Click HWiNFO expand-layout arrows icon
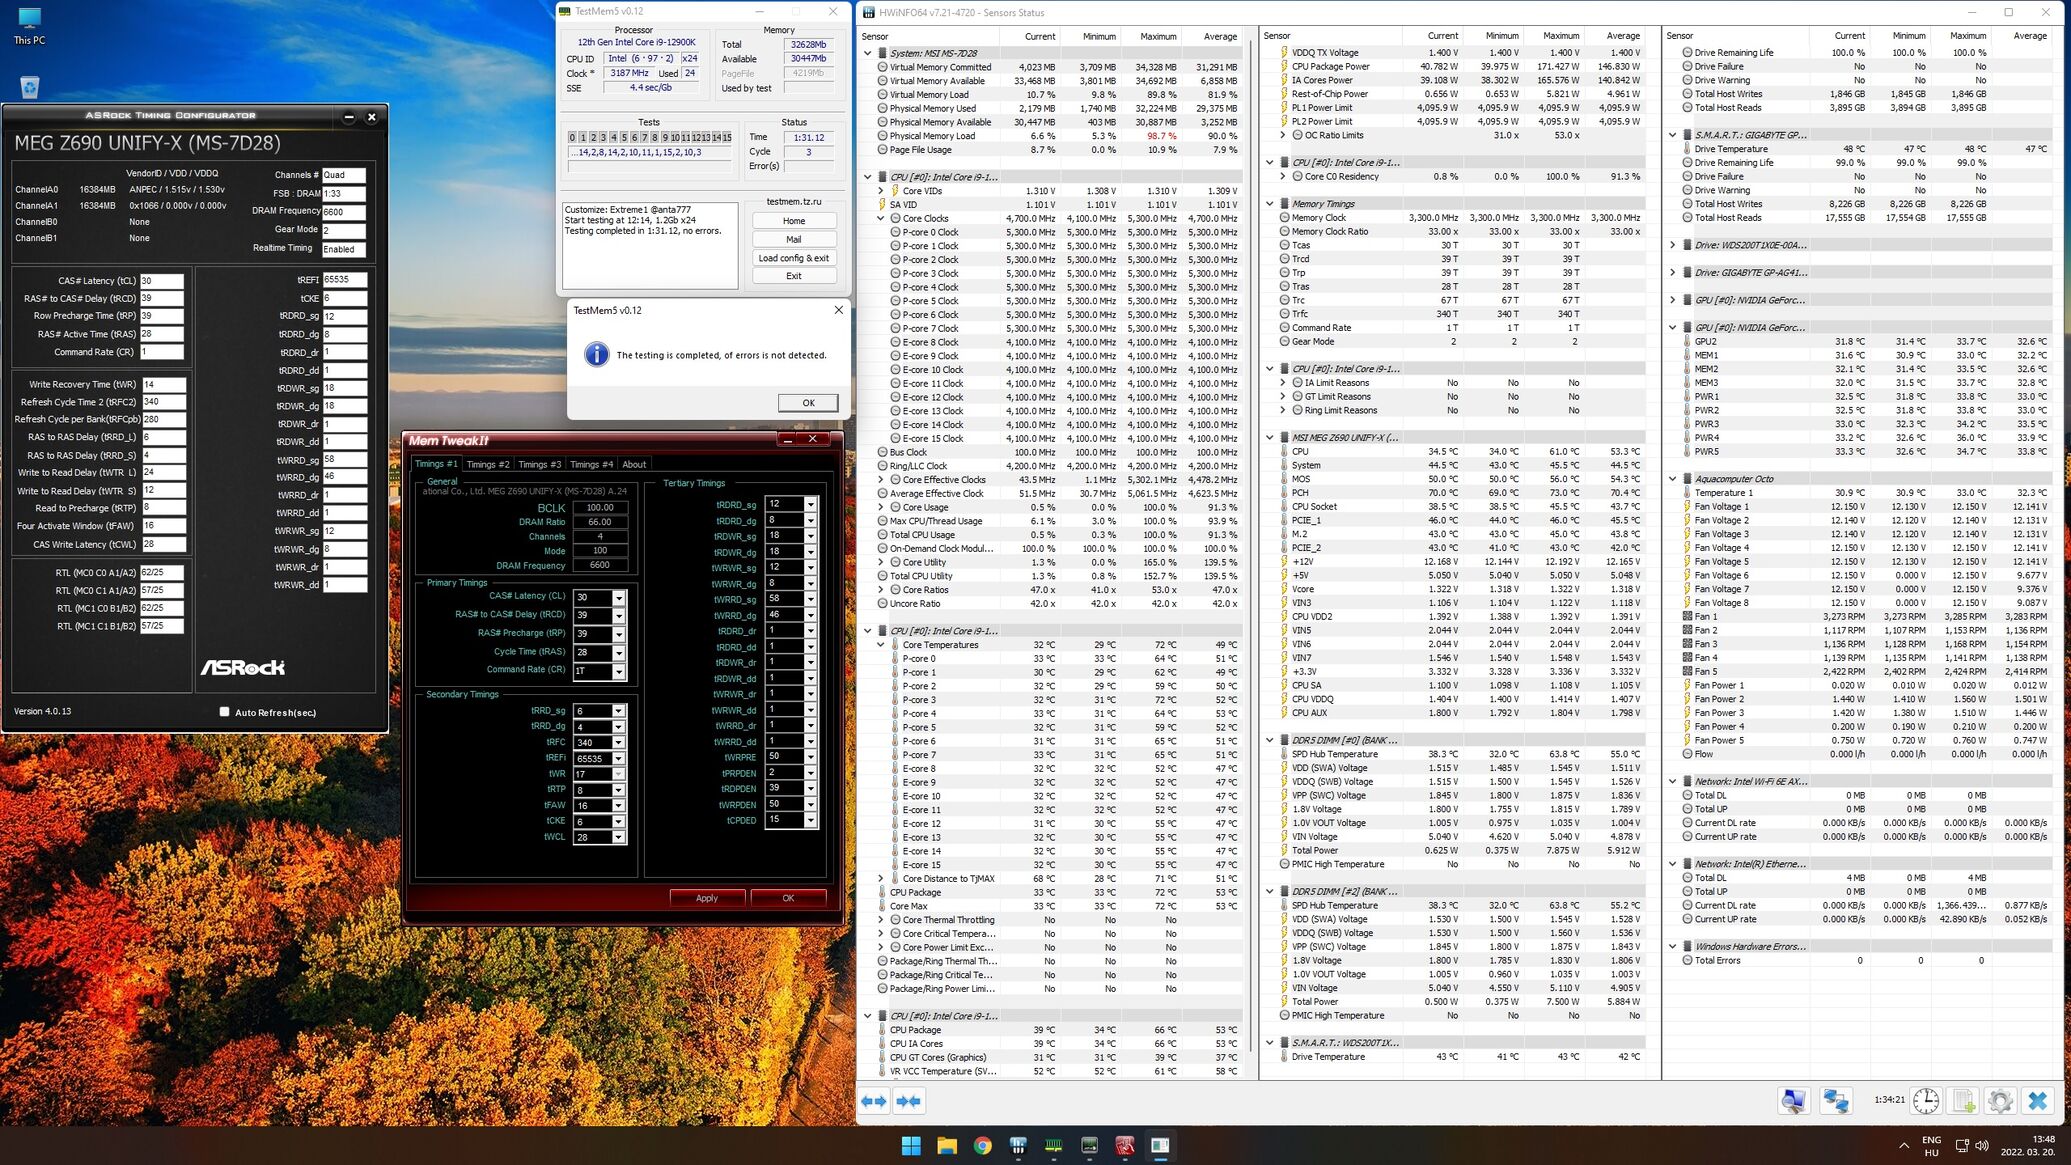This screenshot has height=1165, width=2071. click(873, 1101)
